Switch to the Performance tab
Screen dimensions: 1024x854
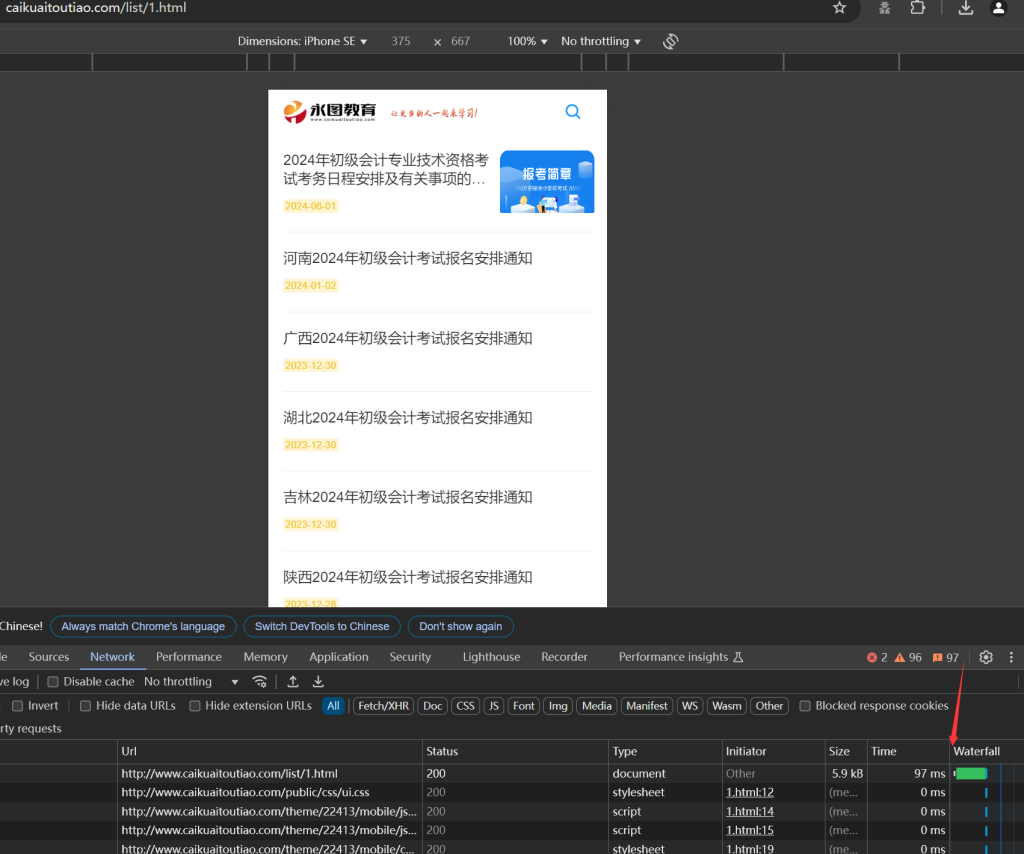(x=189, y=657)
